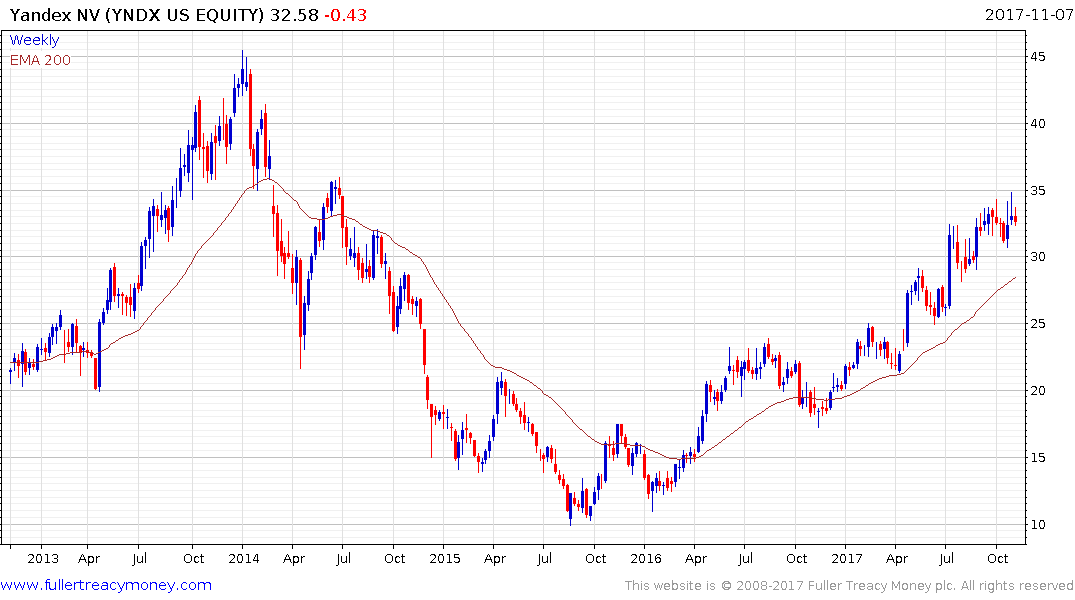Click the 40 price axis label
The height and width of the screenshot is (600, 1075).
tap(1037, 123)
